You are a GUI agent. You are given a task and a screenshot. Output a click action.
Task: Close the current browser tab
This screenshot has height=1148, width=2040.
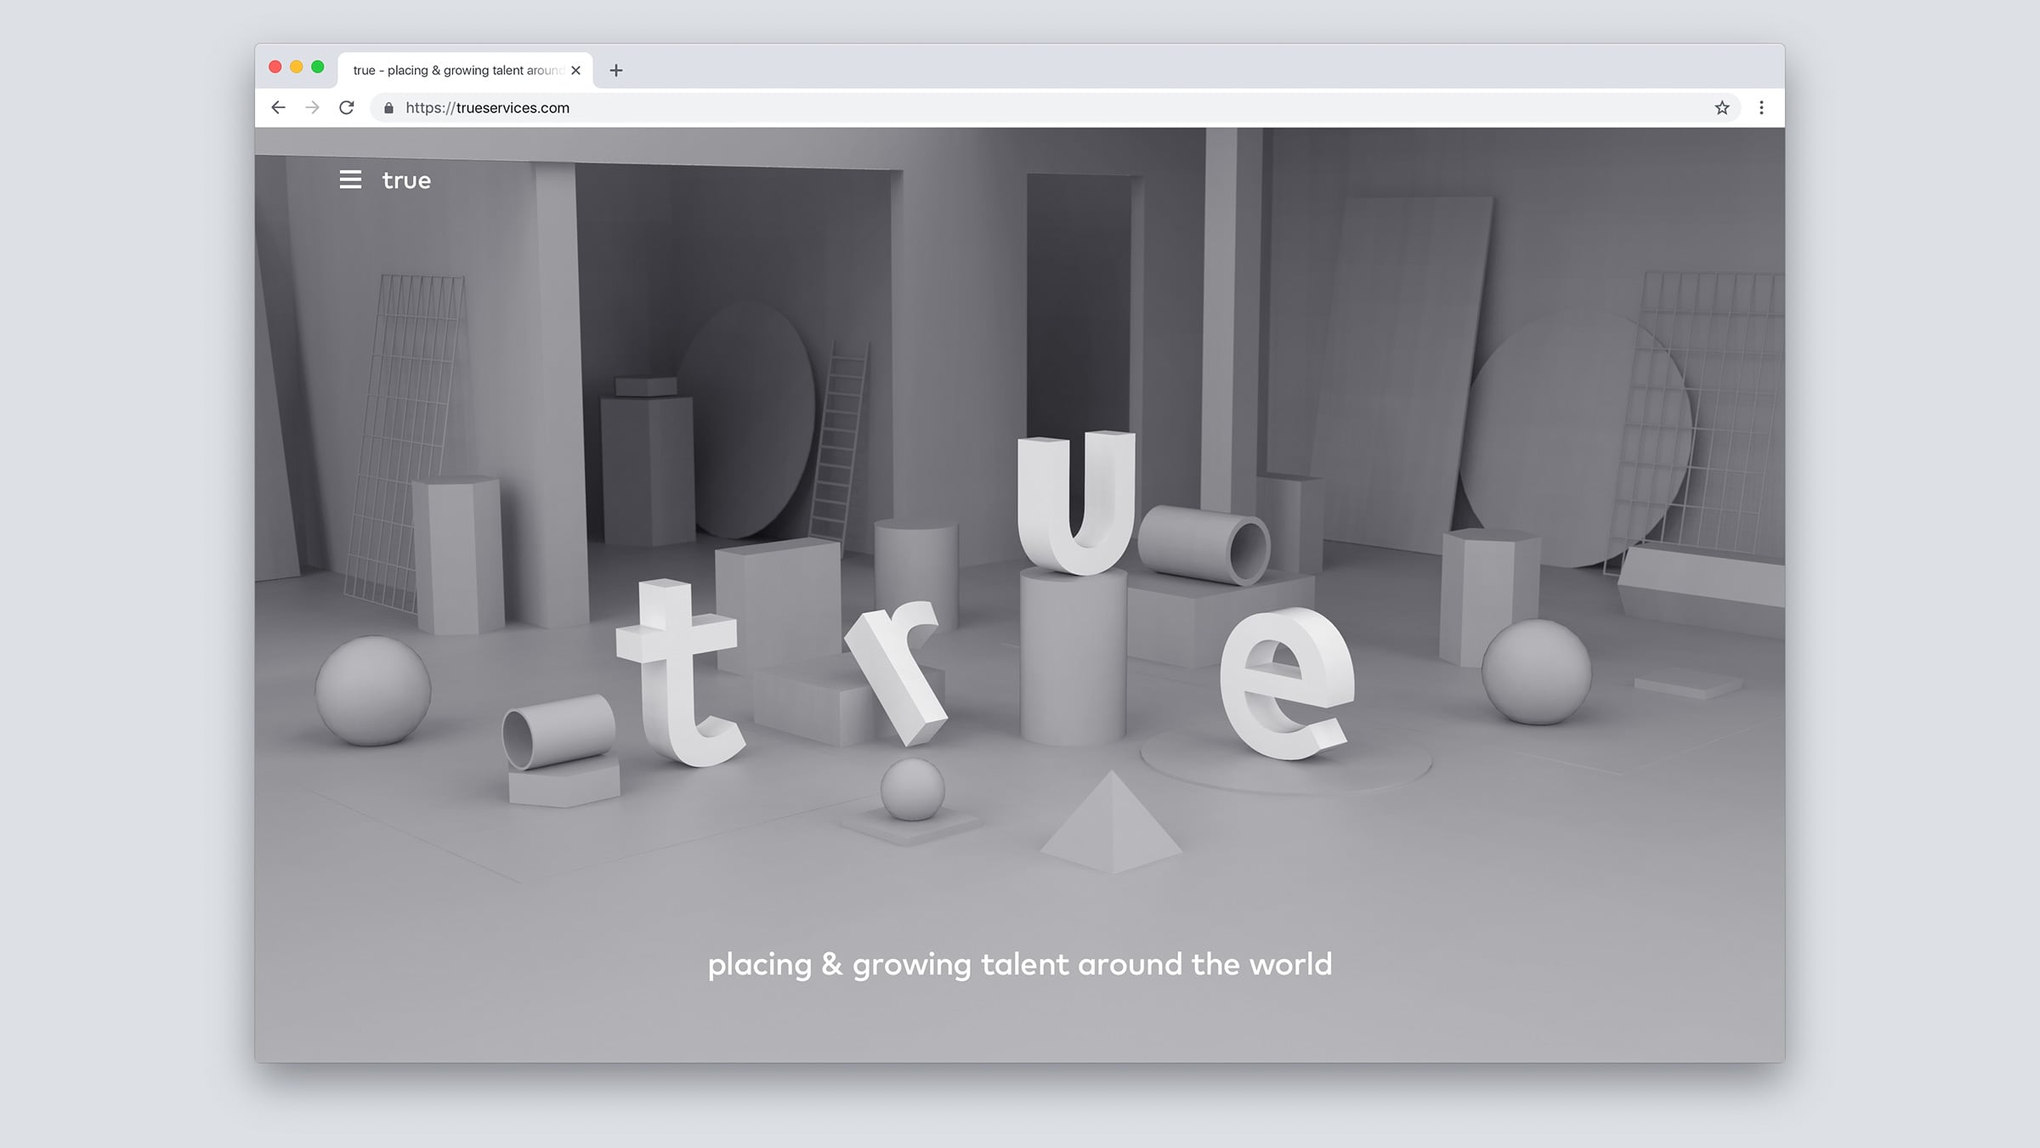coord(575,70)
